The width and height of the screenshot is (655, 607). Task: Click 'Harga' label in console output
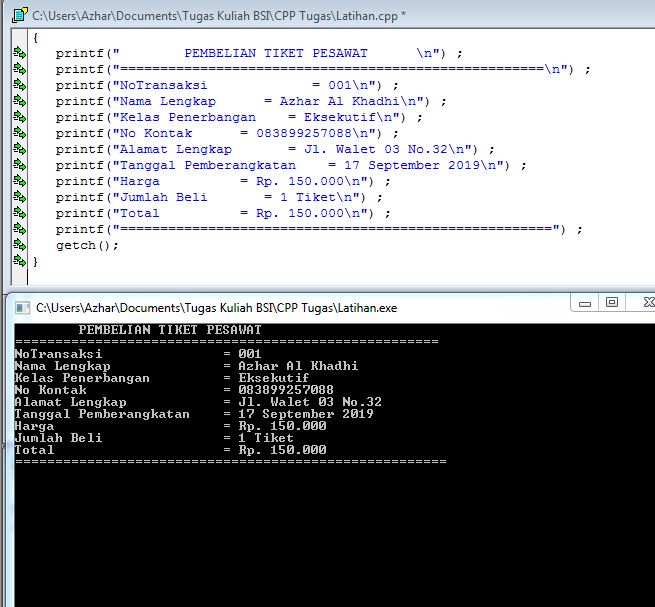click(x=34, y=426)
